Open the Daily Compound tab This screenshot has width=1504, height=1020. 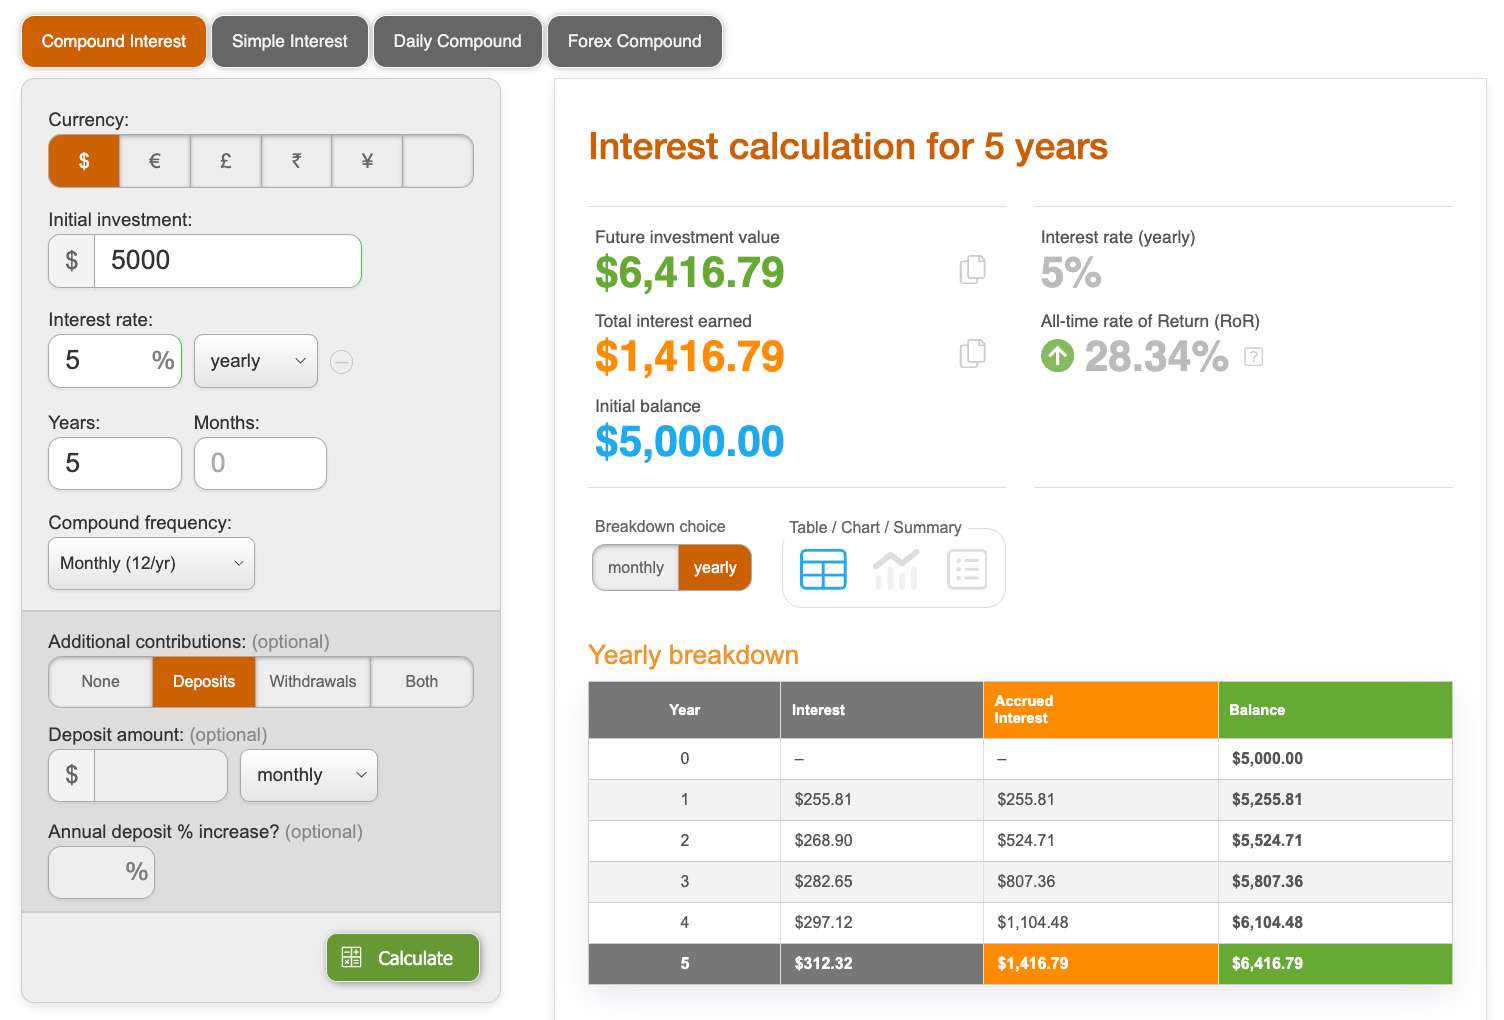pos(458,41)
